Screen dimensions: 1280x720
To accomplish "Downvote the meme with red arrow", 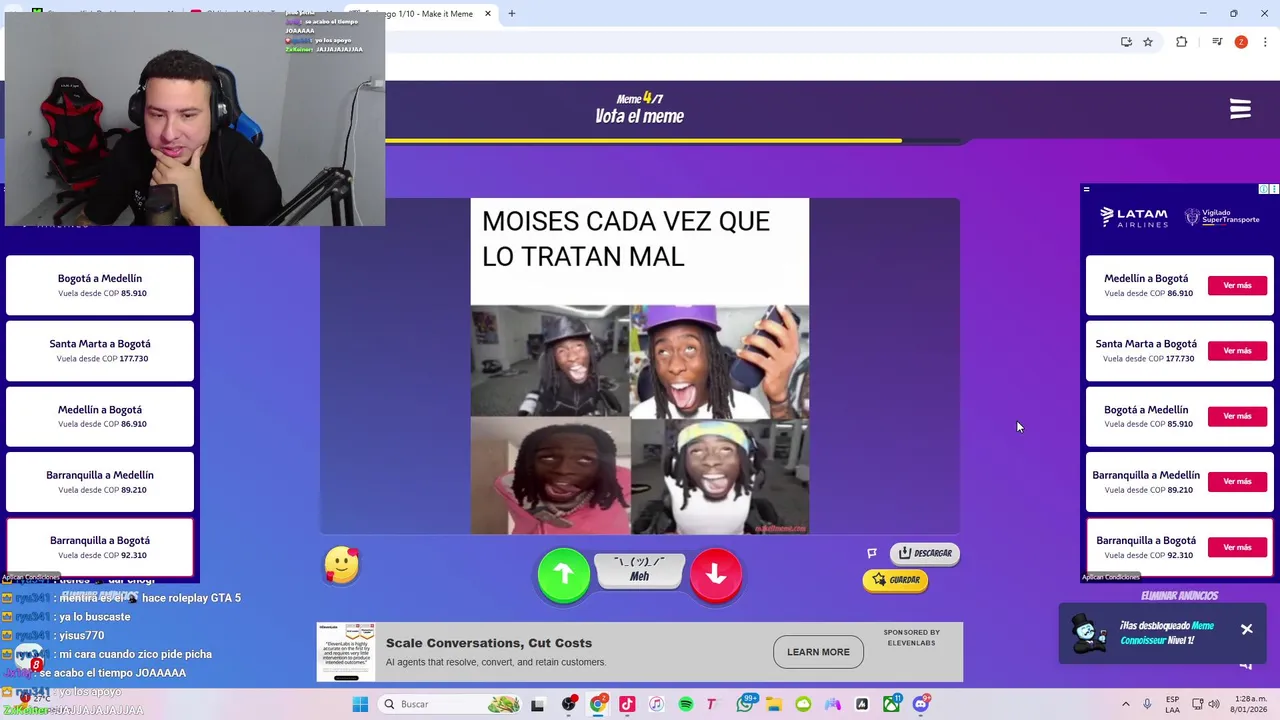I will [x=716, y=574].
